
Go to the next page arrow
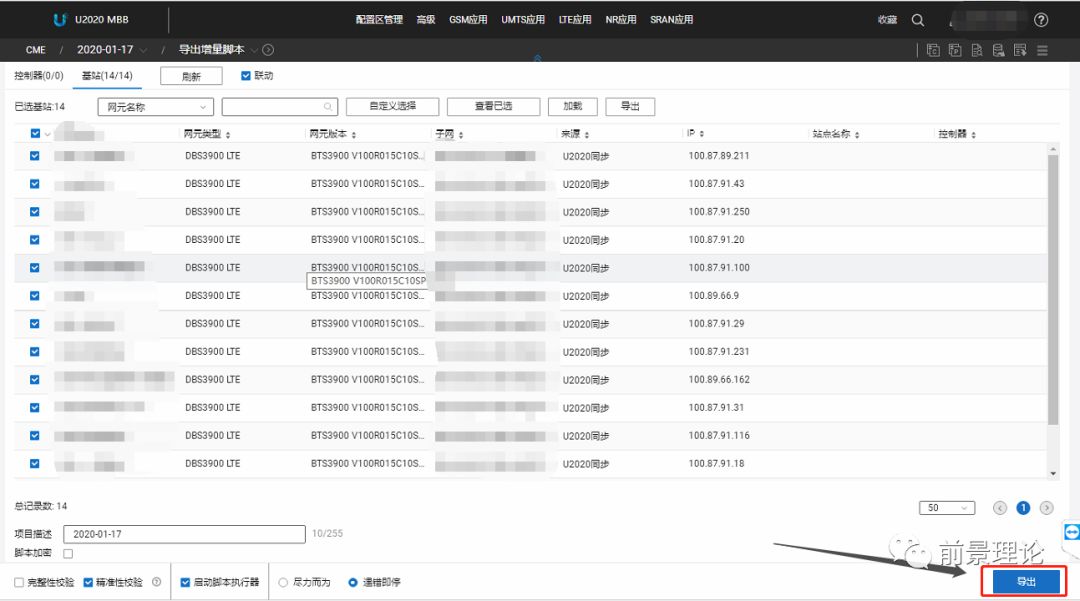[1046, 508]
